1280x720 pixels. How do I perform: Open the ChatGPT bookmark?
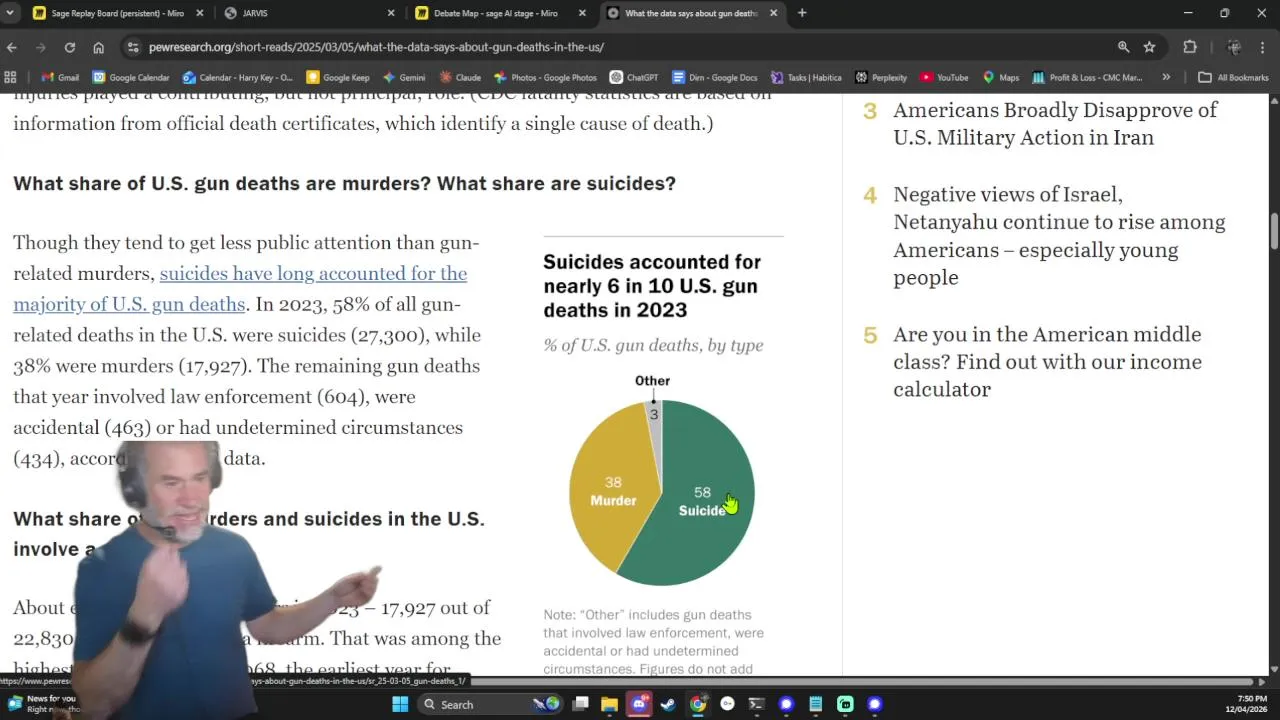pyautogui.click(x=634, y=77)
